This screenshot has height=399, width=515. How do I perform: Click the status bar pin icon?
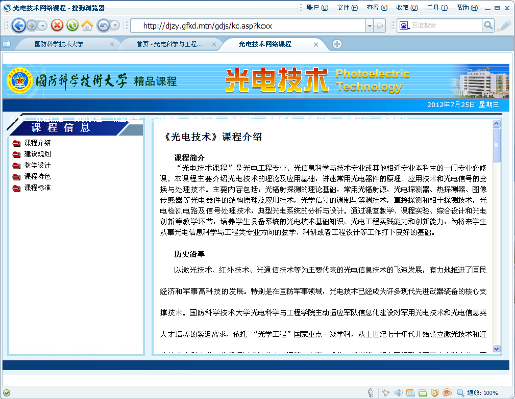point(385,393)
